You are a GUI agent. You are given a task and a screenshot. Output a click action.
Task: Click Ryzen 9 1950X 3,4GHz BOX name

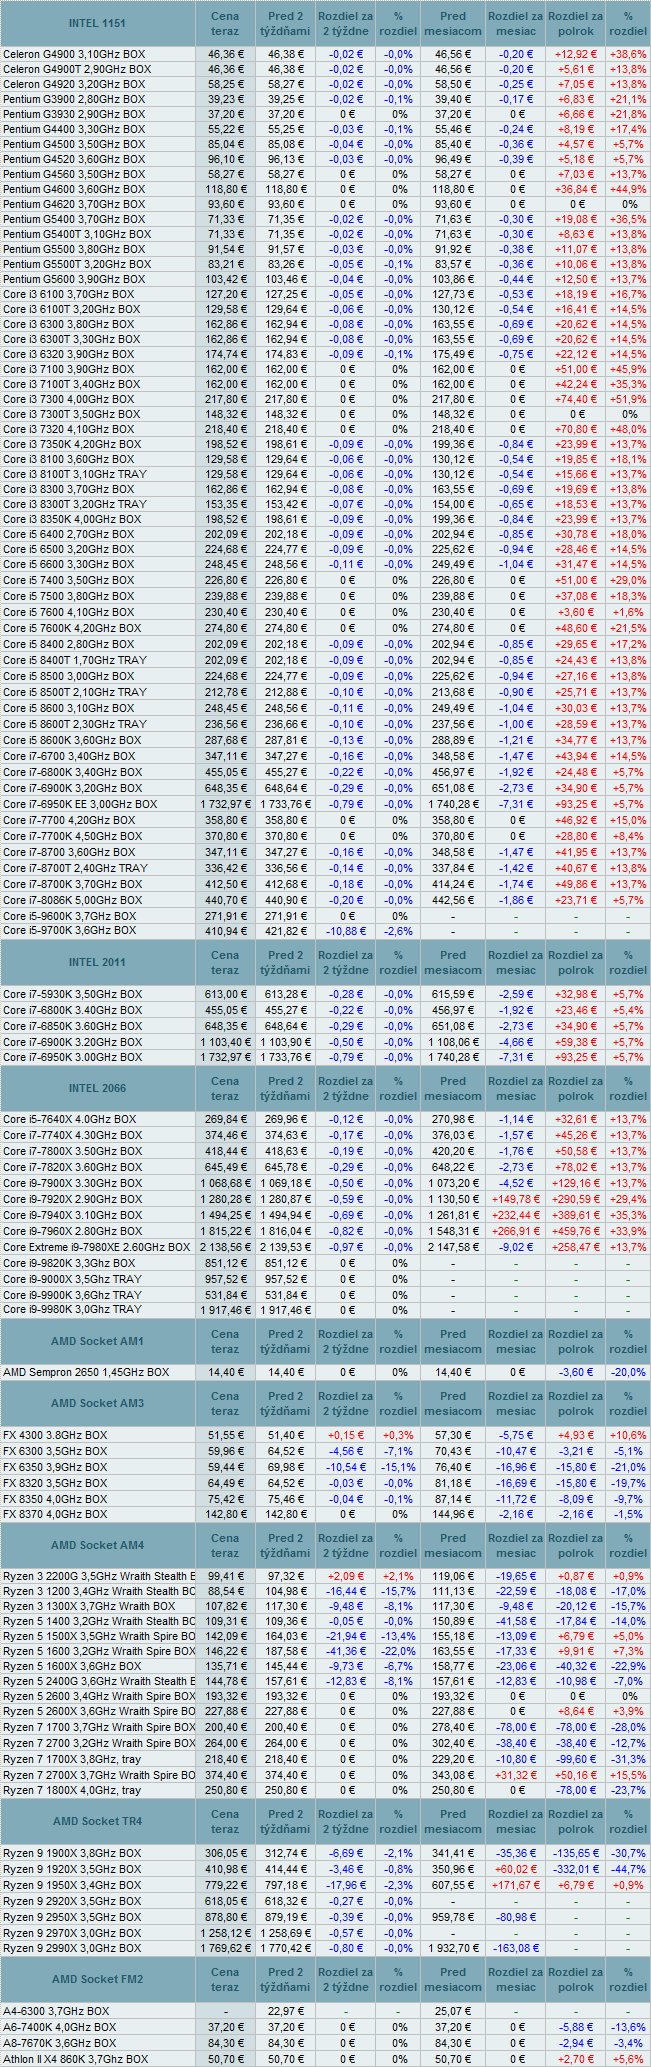pyautogui.click(x=72, y=1885)
